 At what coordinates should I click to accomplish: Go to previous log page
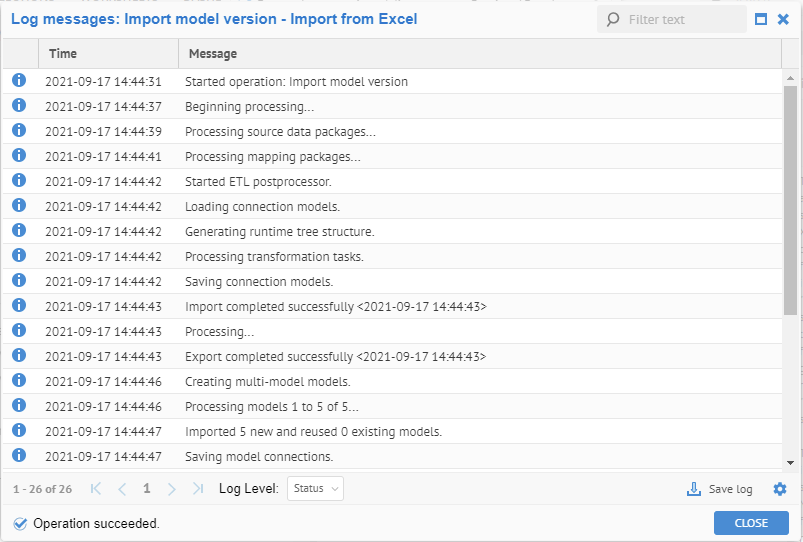[x=122, y=489]
